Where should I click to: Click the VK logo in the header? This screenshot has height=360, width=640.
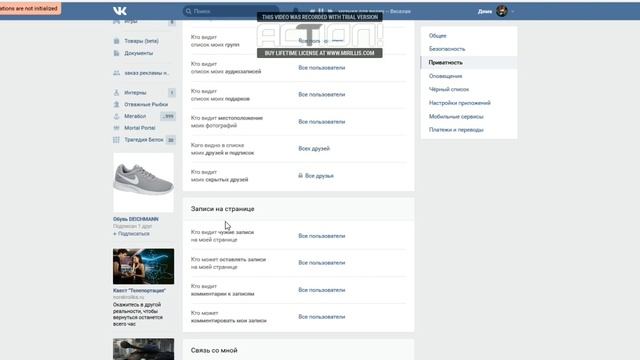point(120,11)
